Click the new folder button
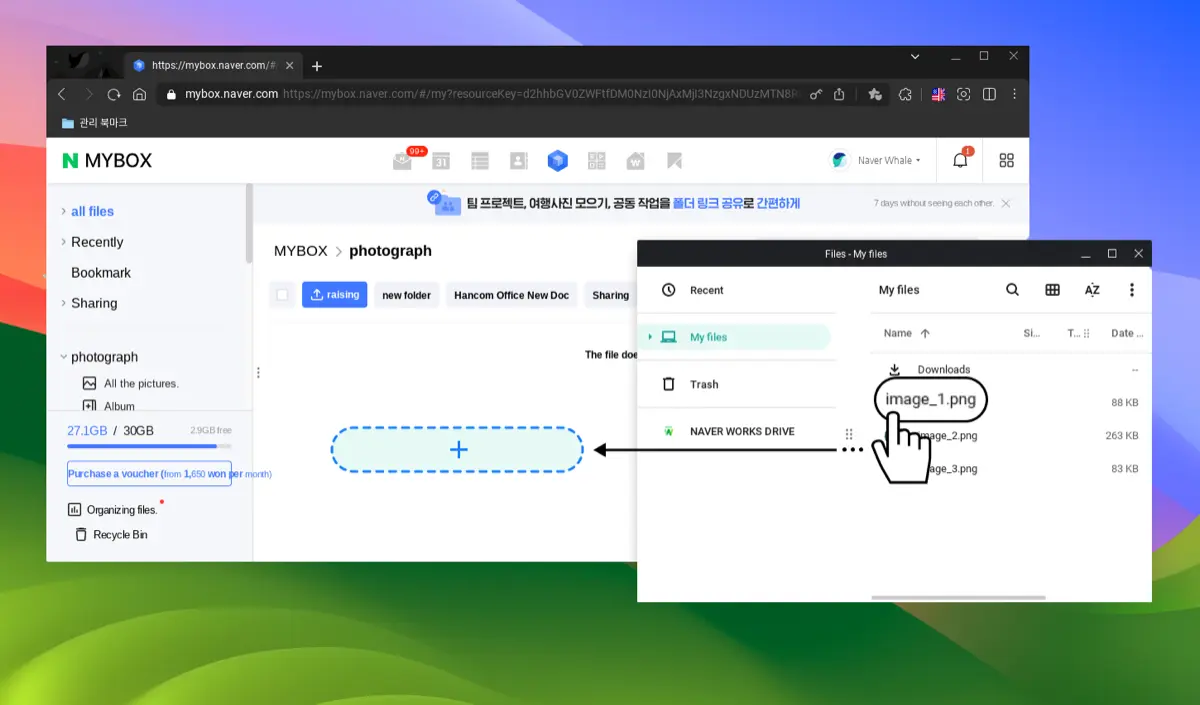The height and width of the screenshot is (705, 1200). pos(406,294)
